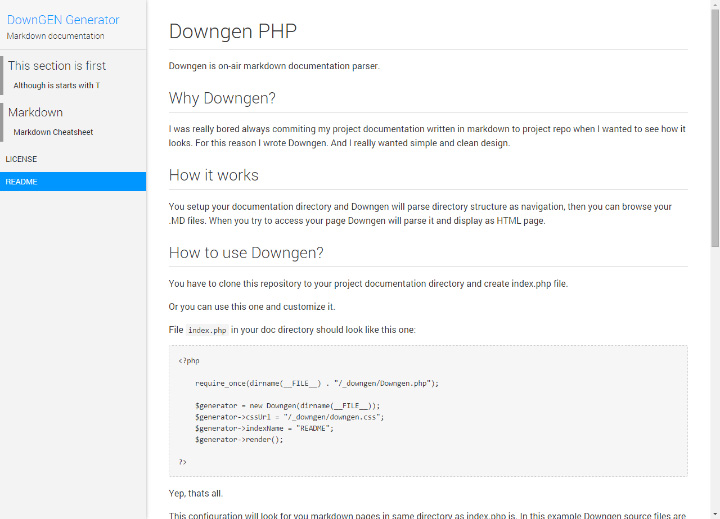Open the 'Although is starts with T' page
The height and width of the screenshot is (519, 720).
[56, 85]
